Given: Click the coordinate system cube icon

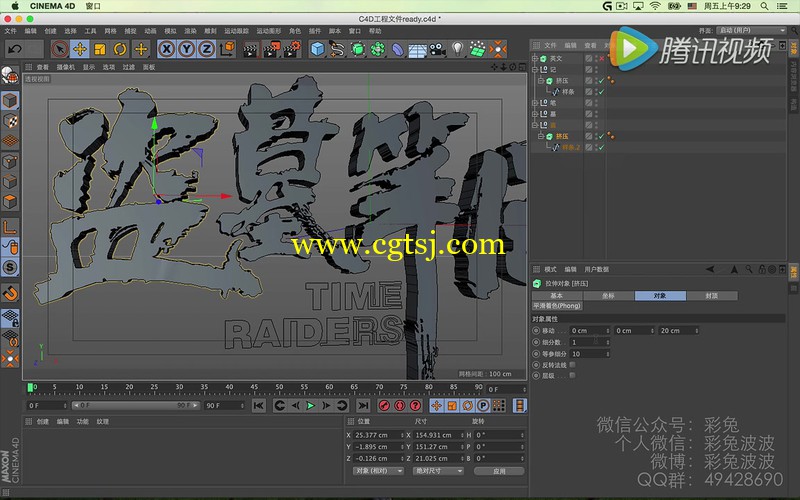Looking at the screenshot, I should click(x=227, y=49).
